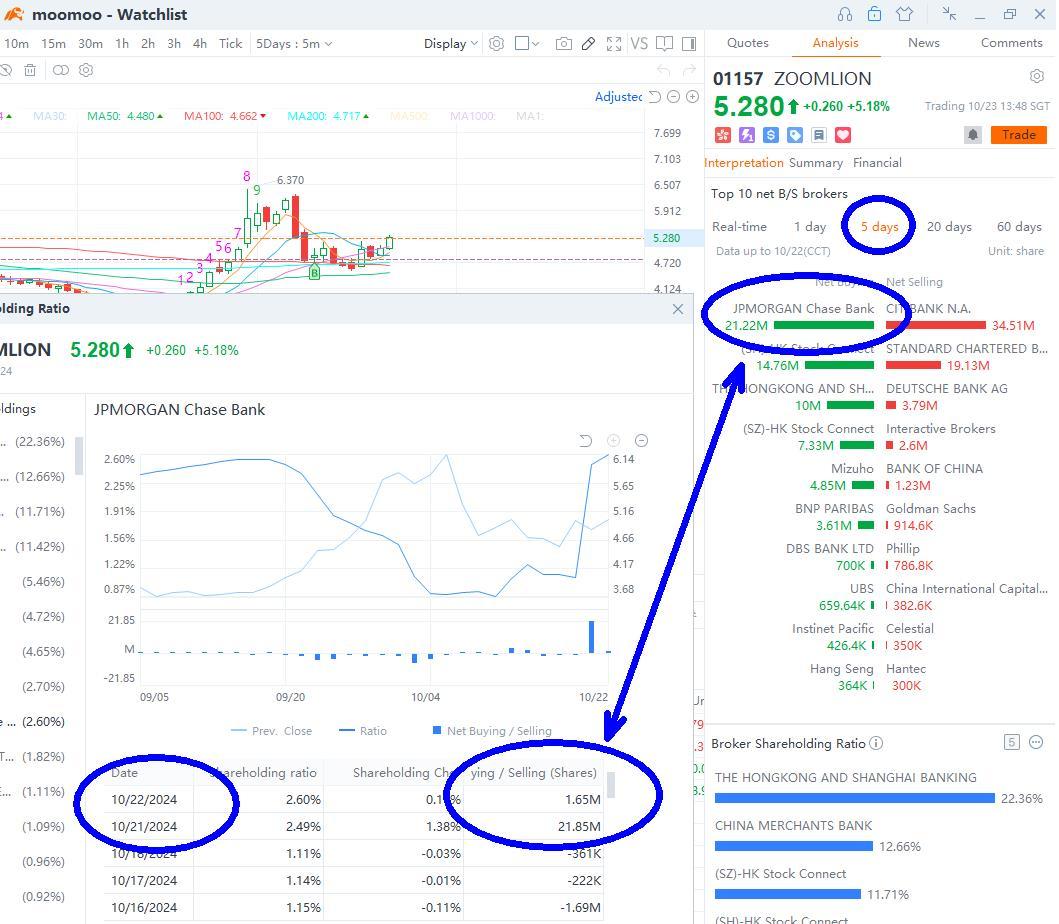The height and width of the screenshot is (924, 1059).
Task: Click the compact mode arrows icon
Action: (x=949, y=14)
